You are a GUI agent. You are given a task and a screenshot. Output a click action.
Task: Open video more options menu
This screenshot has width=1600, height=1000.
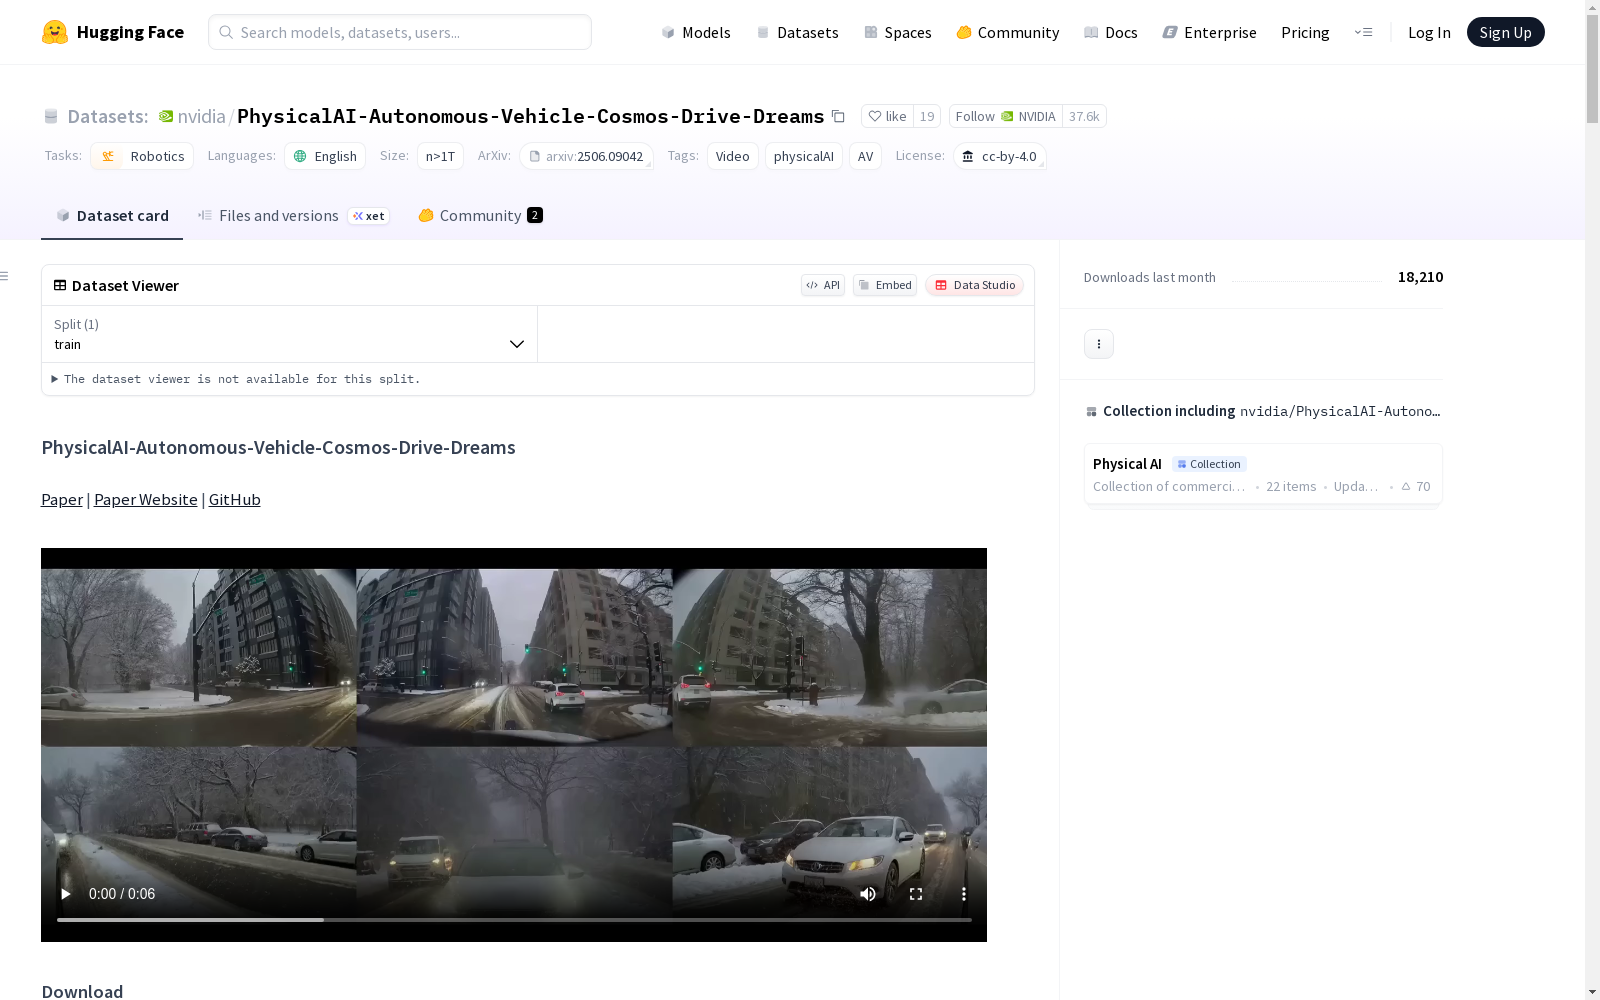tap(964, 894)
